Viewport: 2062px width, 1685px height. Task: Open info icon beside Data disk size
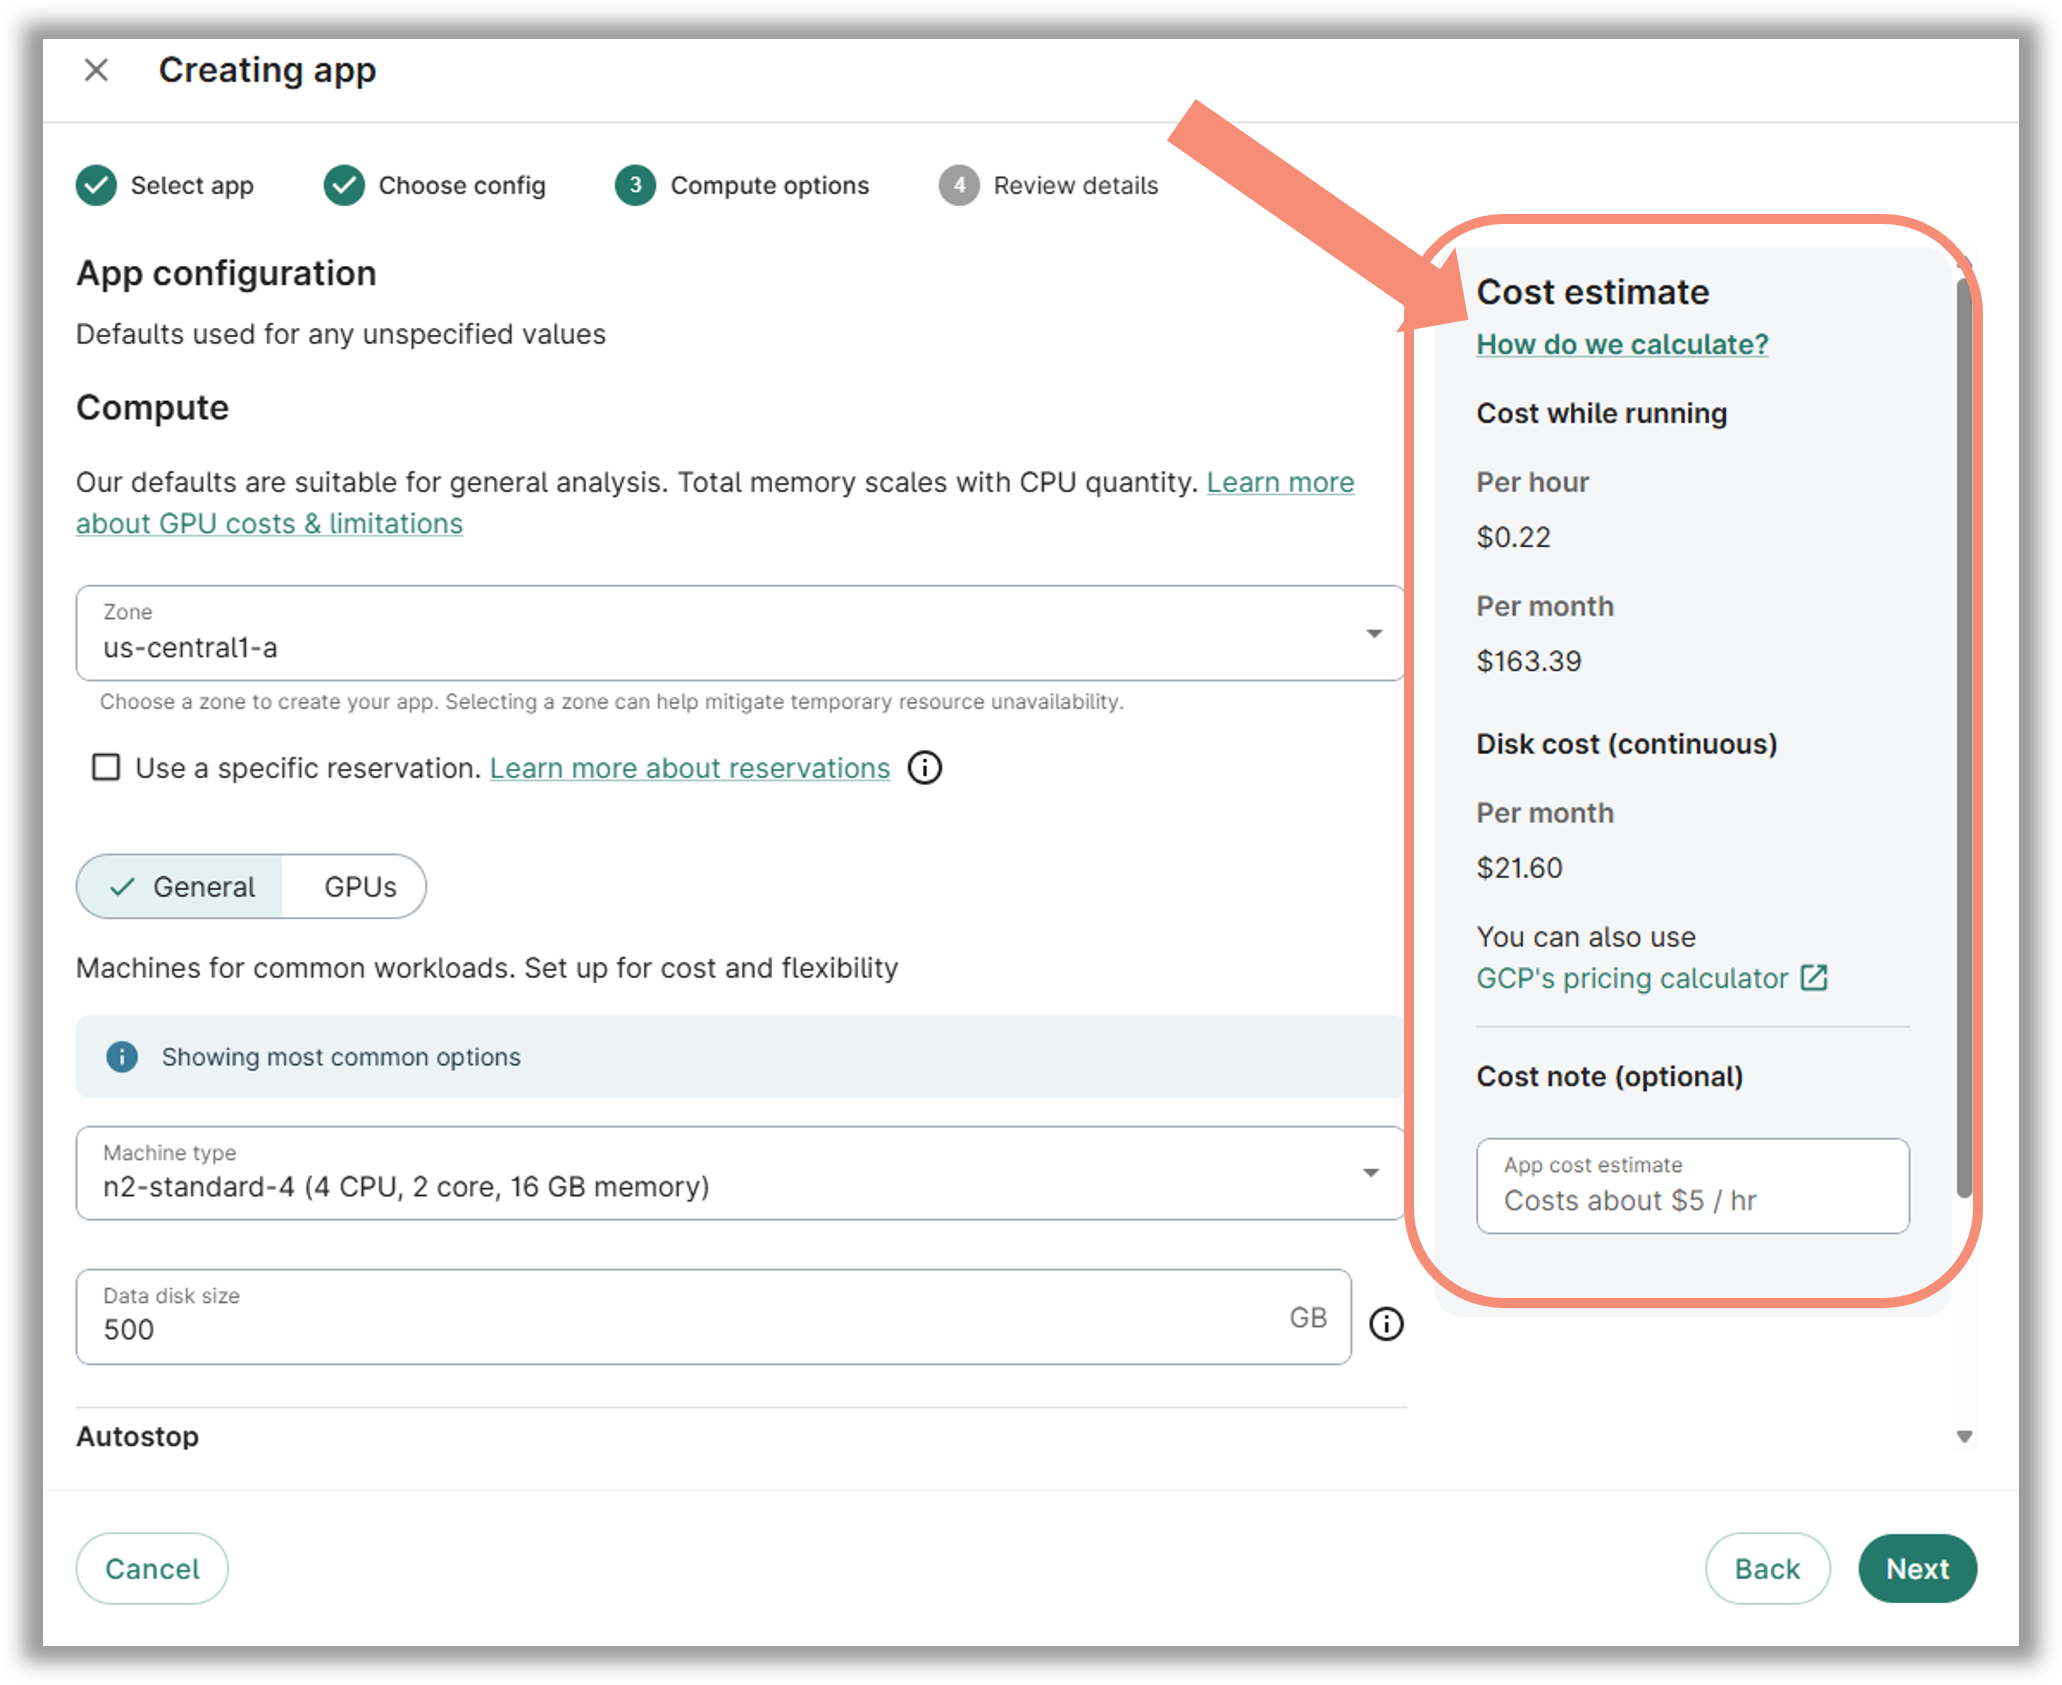point(1386,1324)
